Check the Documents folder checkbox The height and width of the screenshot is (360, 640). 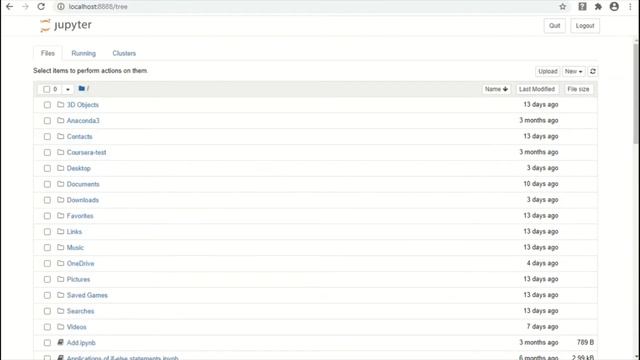[x=47, y=184]
